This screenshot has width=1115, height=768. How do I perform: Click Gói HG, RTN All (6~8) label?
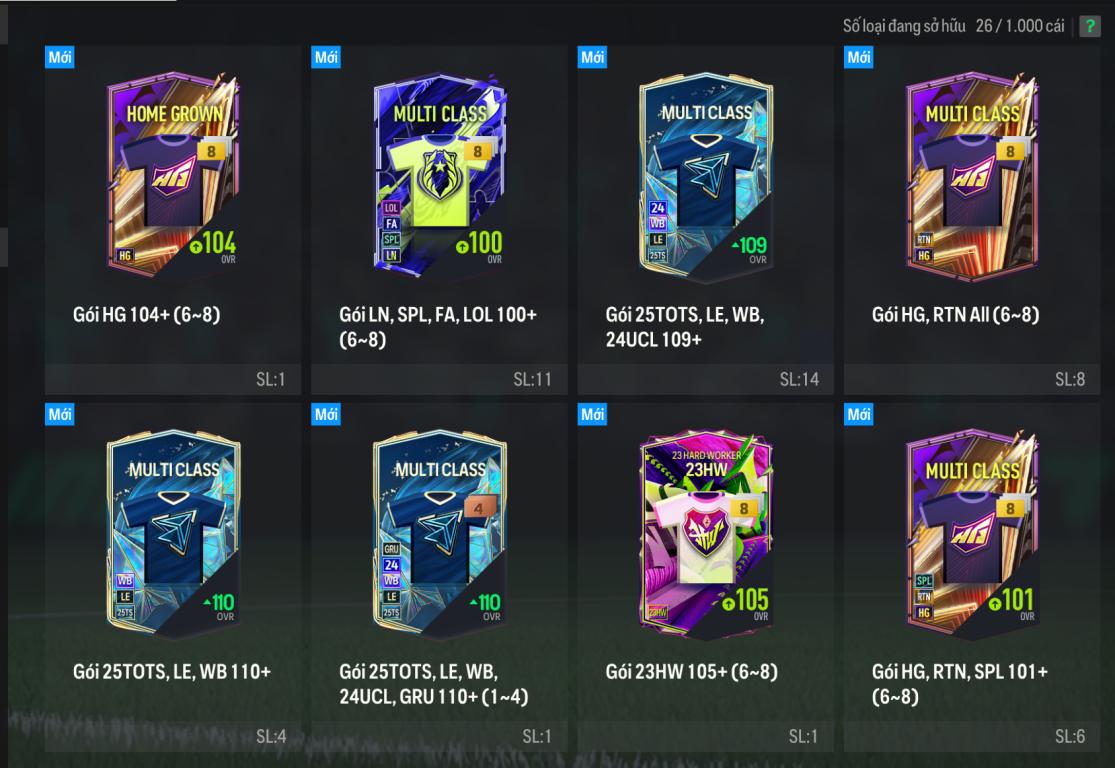pyautogui.click(x=955, y=314)
